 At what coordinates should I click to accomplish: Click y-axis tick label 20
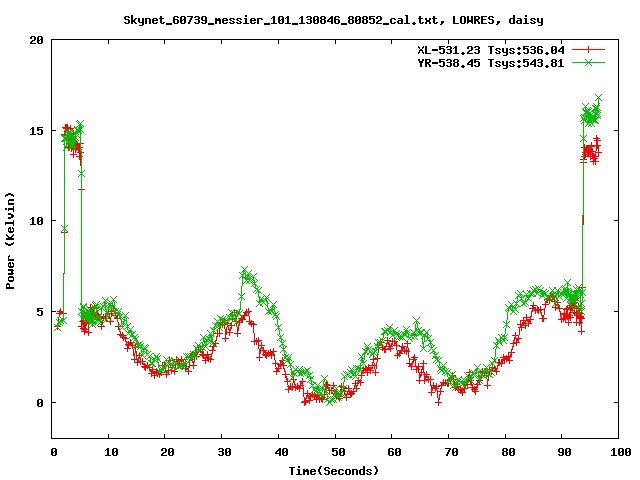click(36, 40)
